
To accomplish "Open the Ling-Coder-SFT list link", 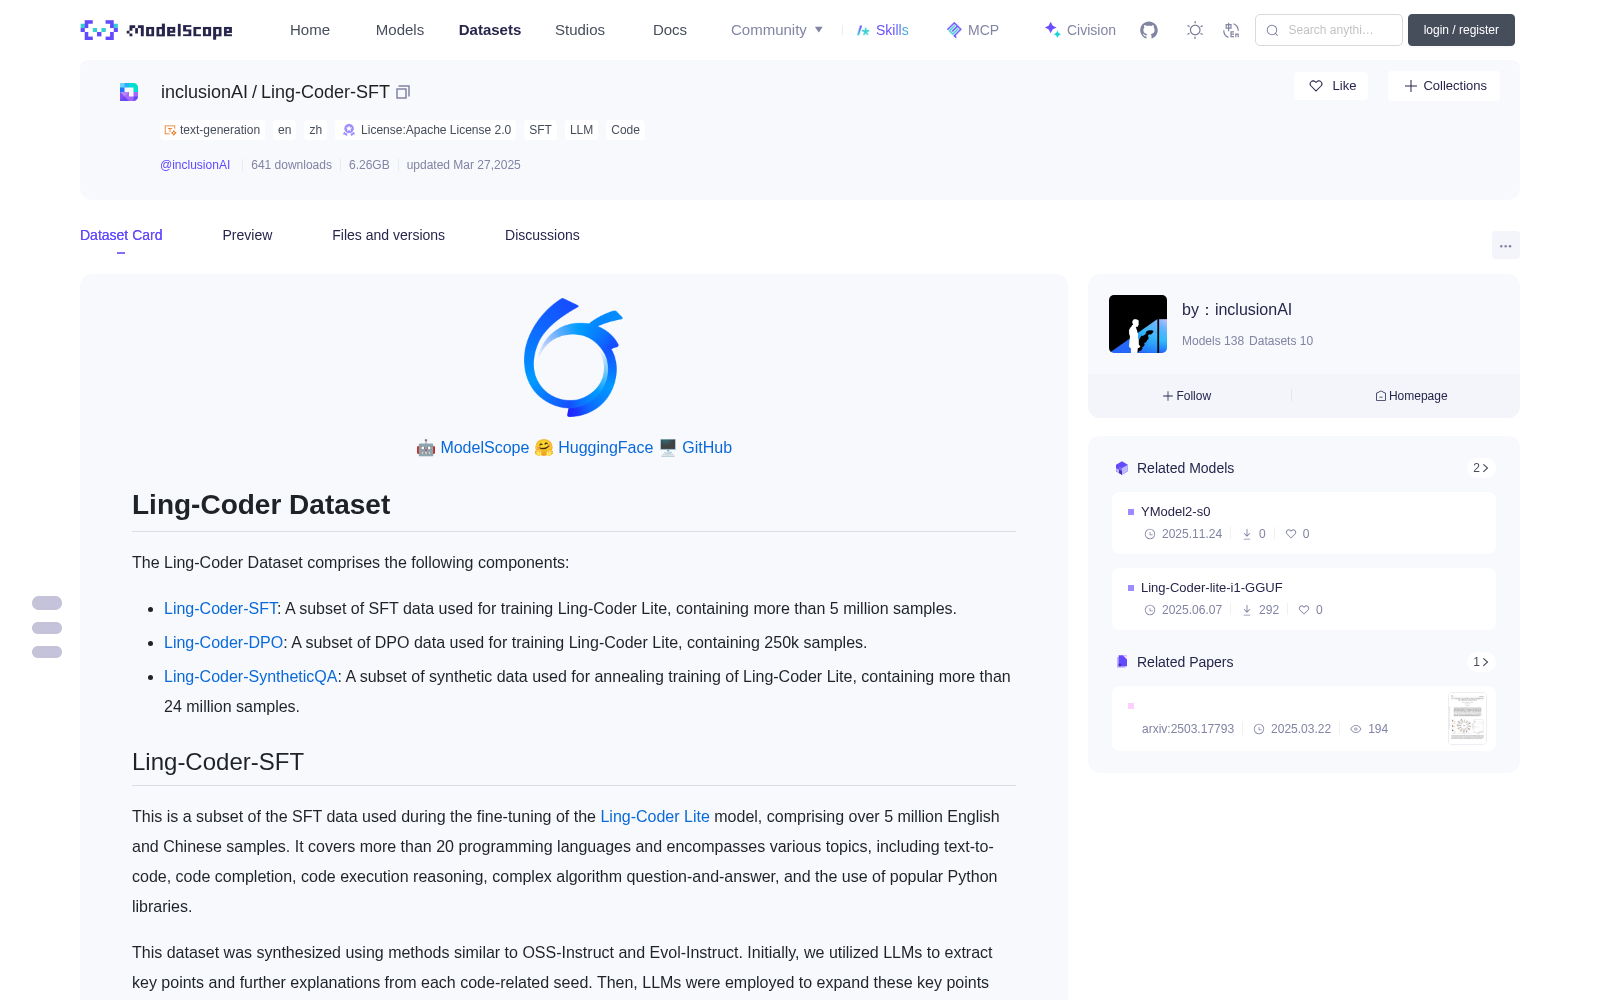I will tap(220, 608).
